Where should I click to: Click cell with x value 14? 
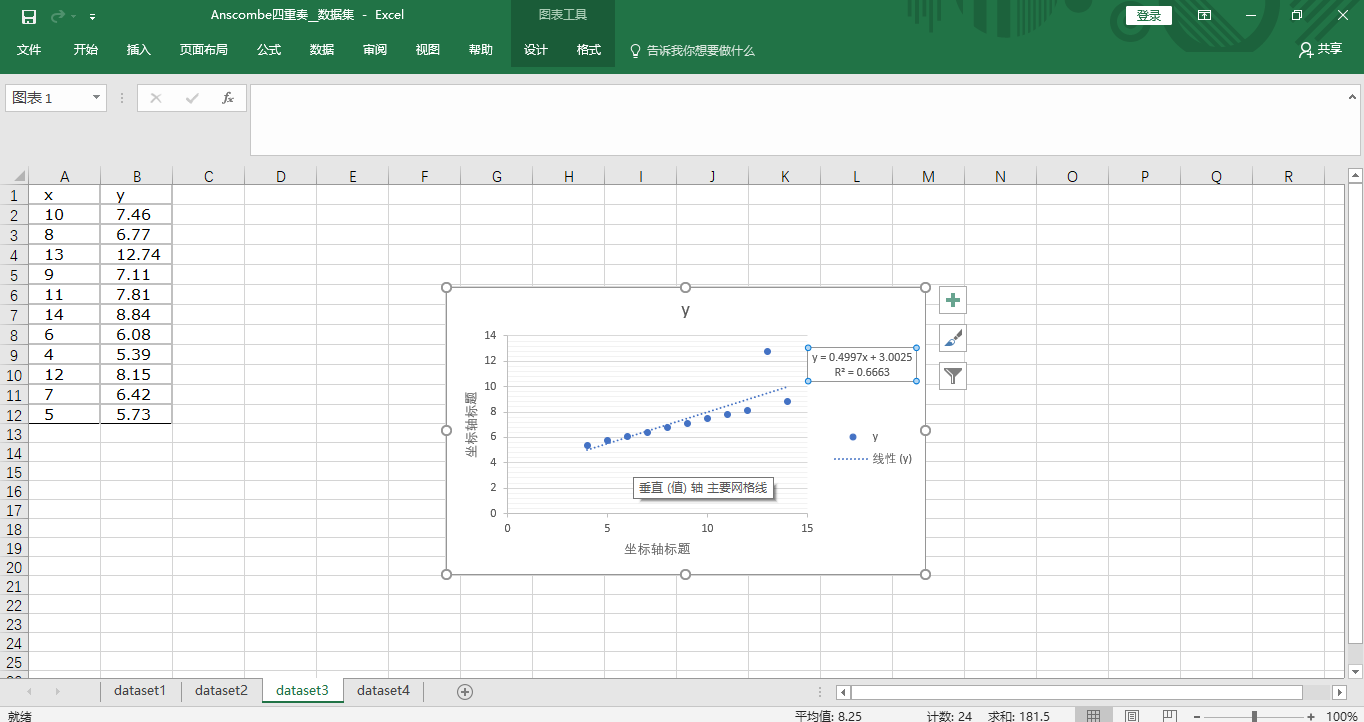(x=65, y=314)
